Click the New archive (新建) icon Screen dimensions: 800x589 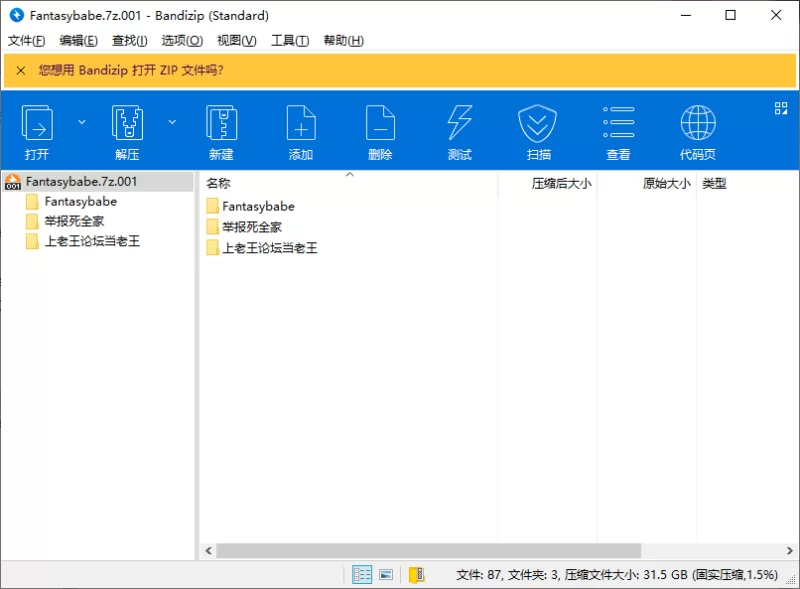221,122
